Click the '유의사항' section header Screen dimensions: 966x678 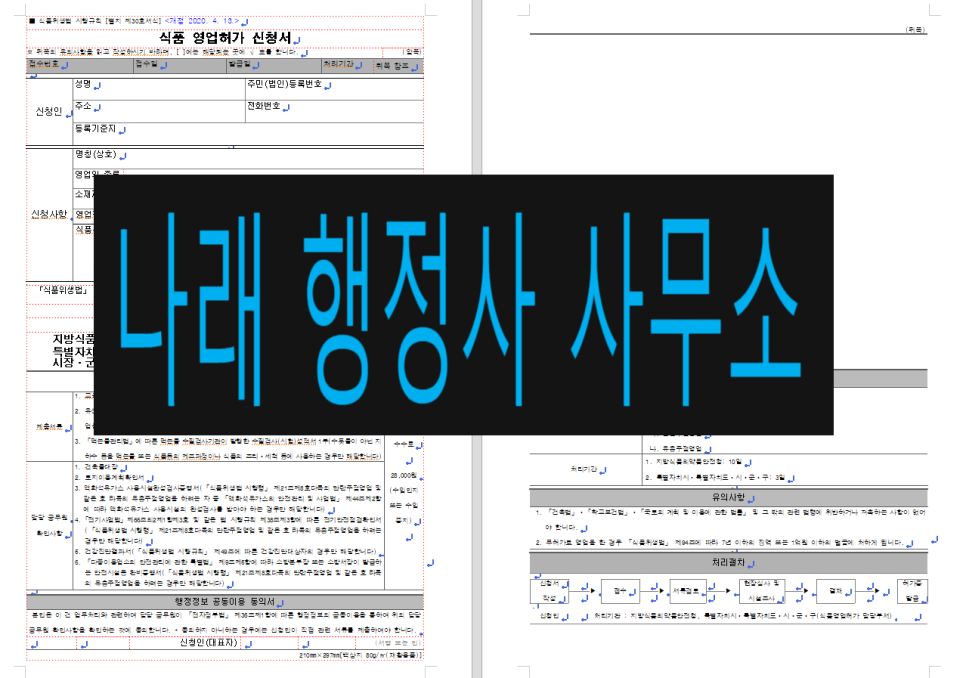click(x=728, y=497)
